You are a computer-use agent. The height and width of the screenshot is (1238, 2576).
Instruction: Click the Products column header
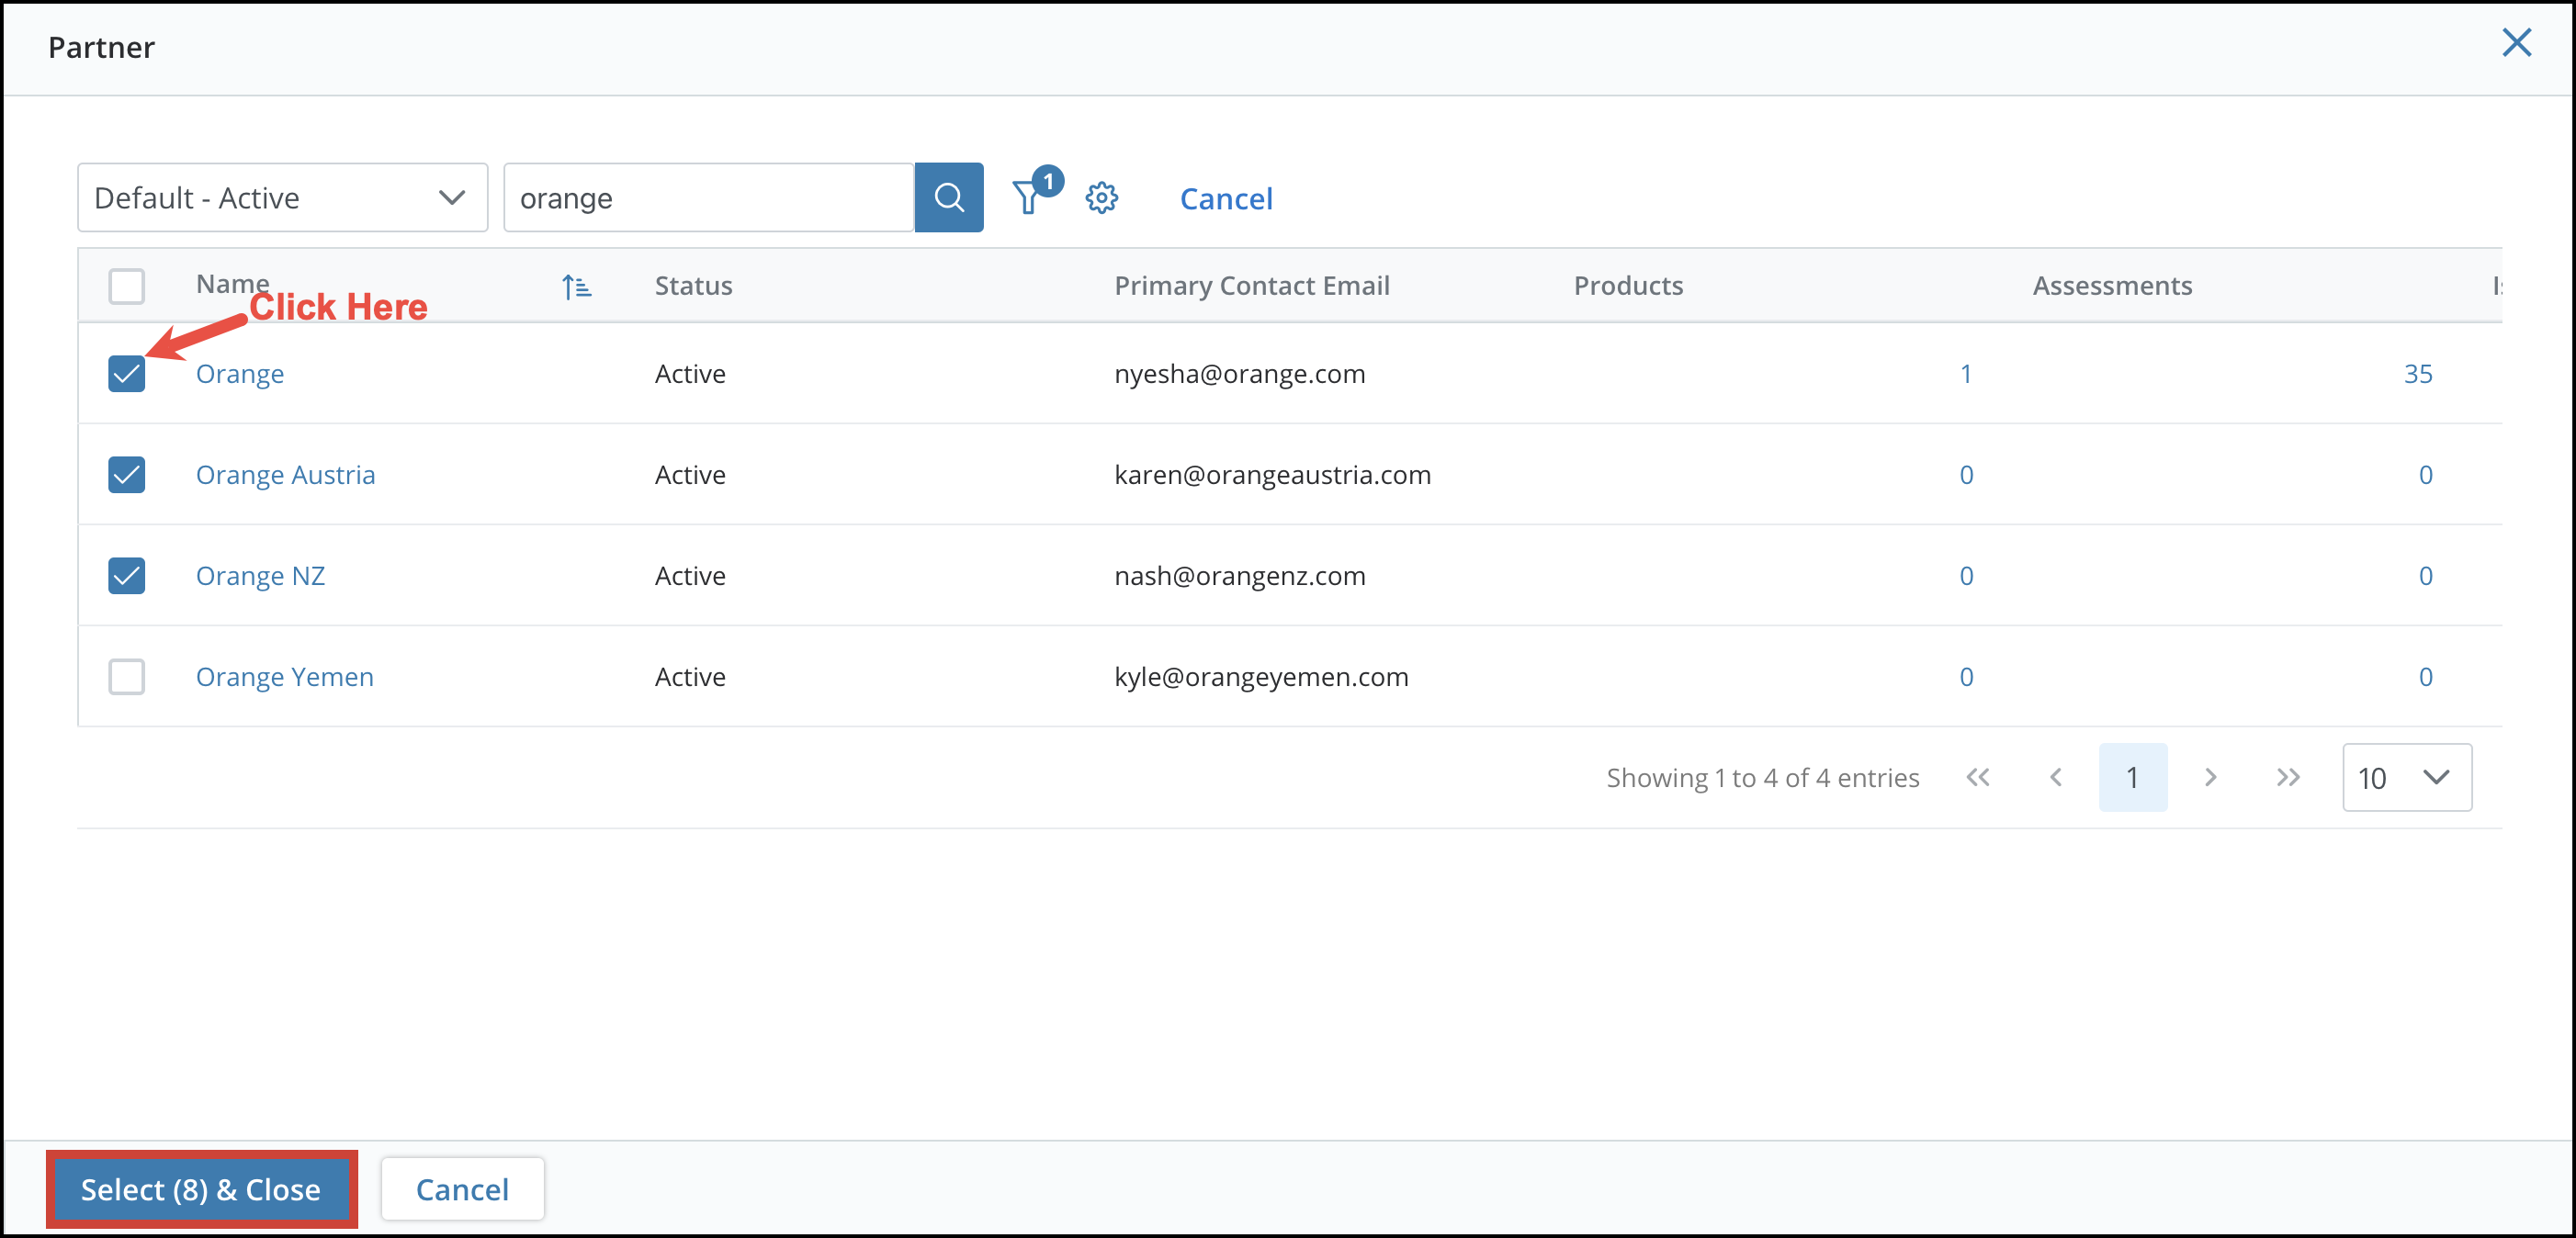point(1628,286)
